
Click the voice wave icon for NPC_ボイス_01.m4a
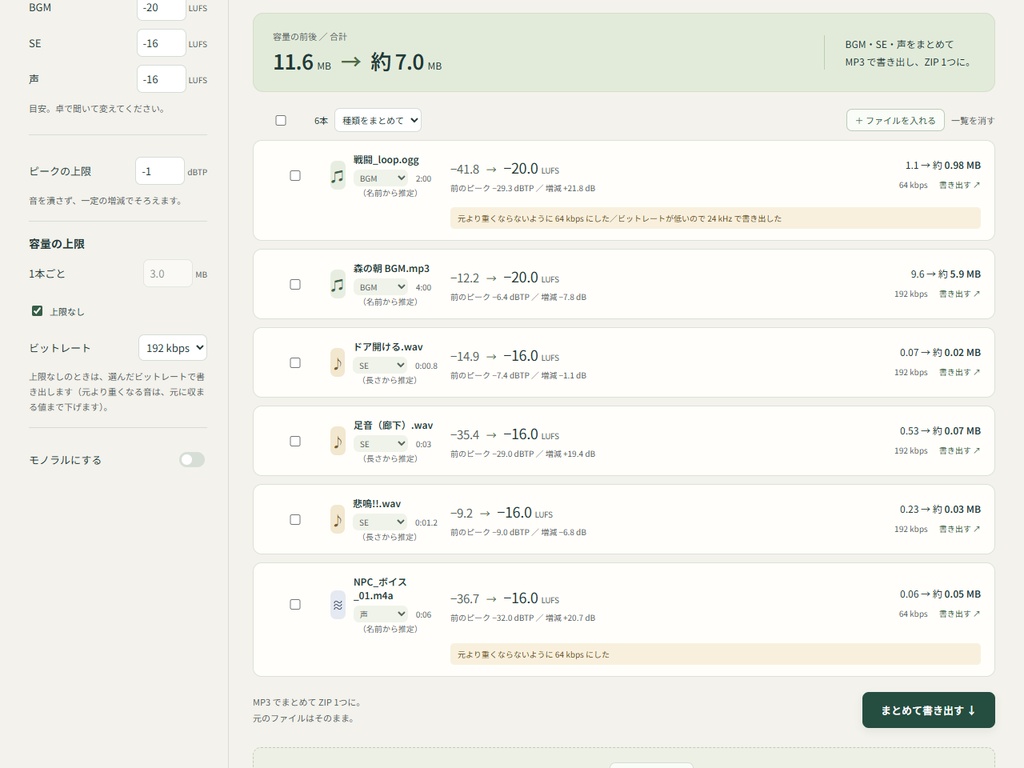[338, 605]
